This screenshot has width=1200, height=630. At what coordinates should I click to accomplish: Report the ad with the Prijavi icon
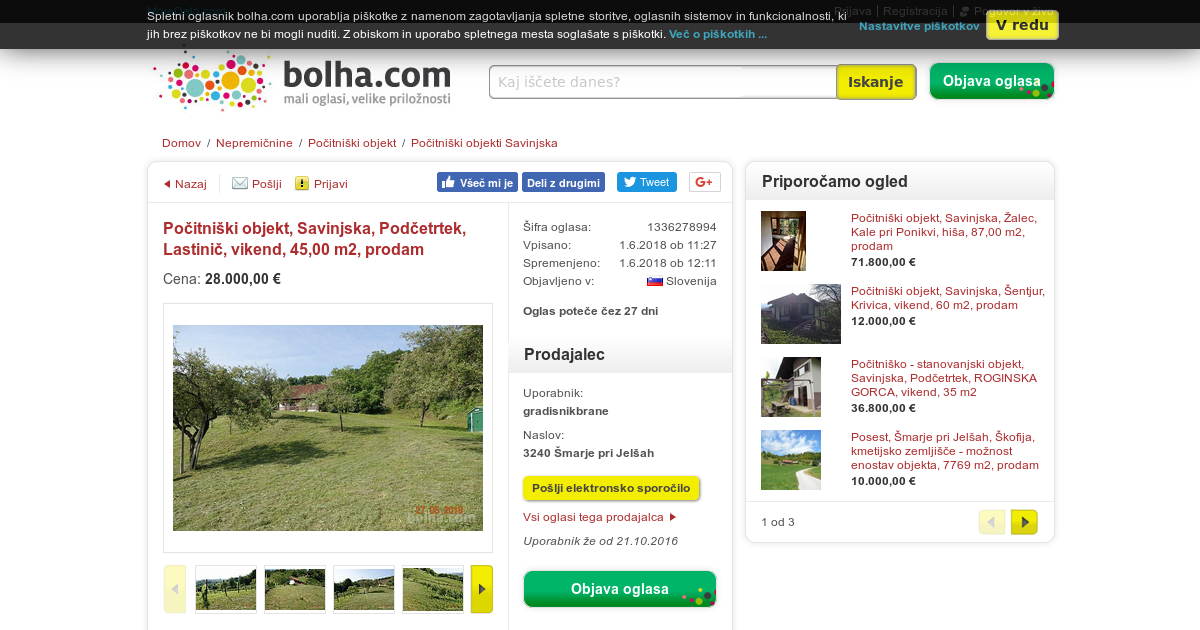pos(302,183)
